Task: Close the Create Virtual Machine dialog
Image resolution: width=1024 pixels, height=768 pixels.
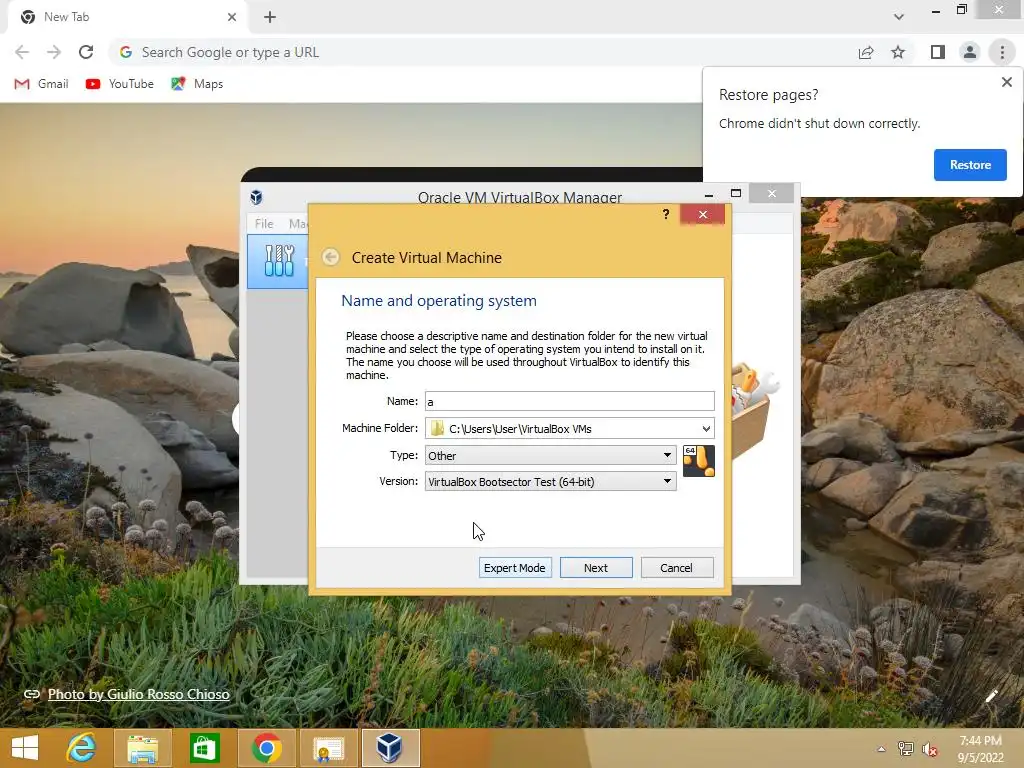Action: coord(703,214)
